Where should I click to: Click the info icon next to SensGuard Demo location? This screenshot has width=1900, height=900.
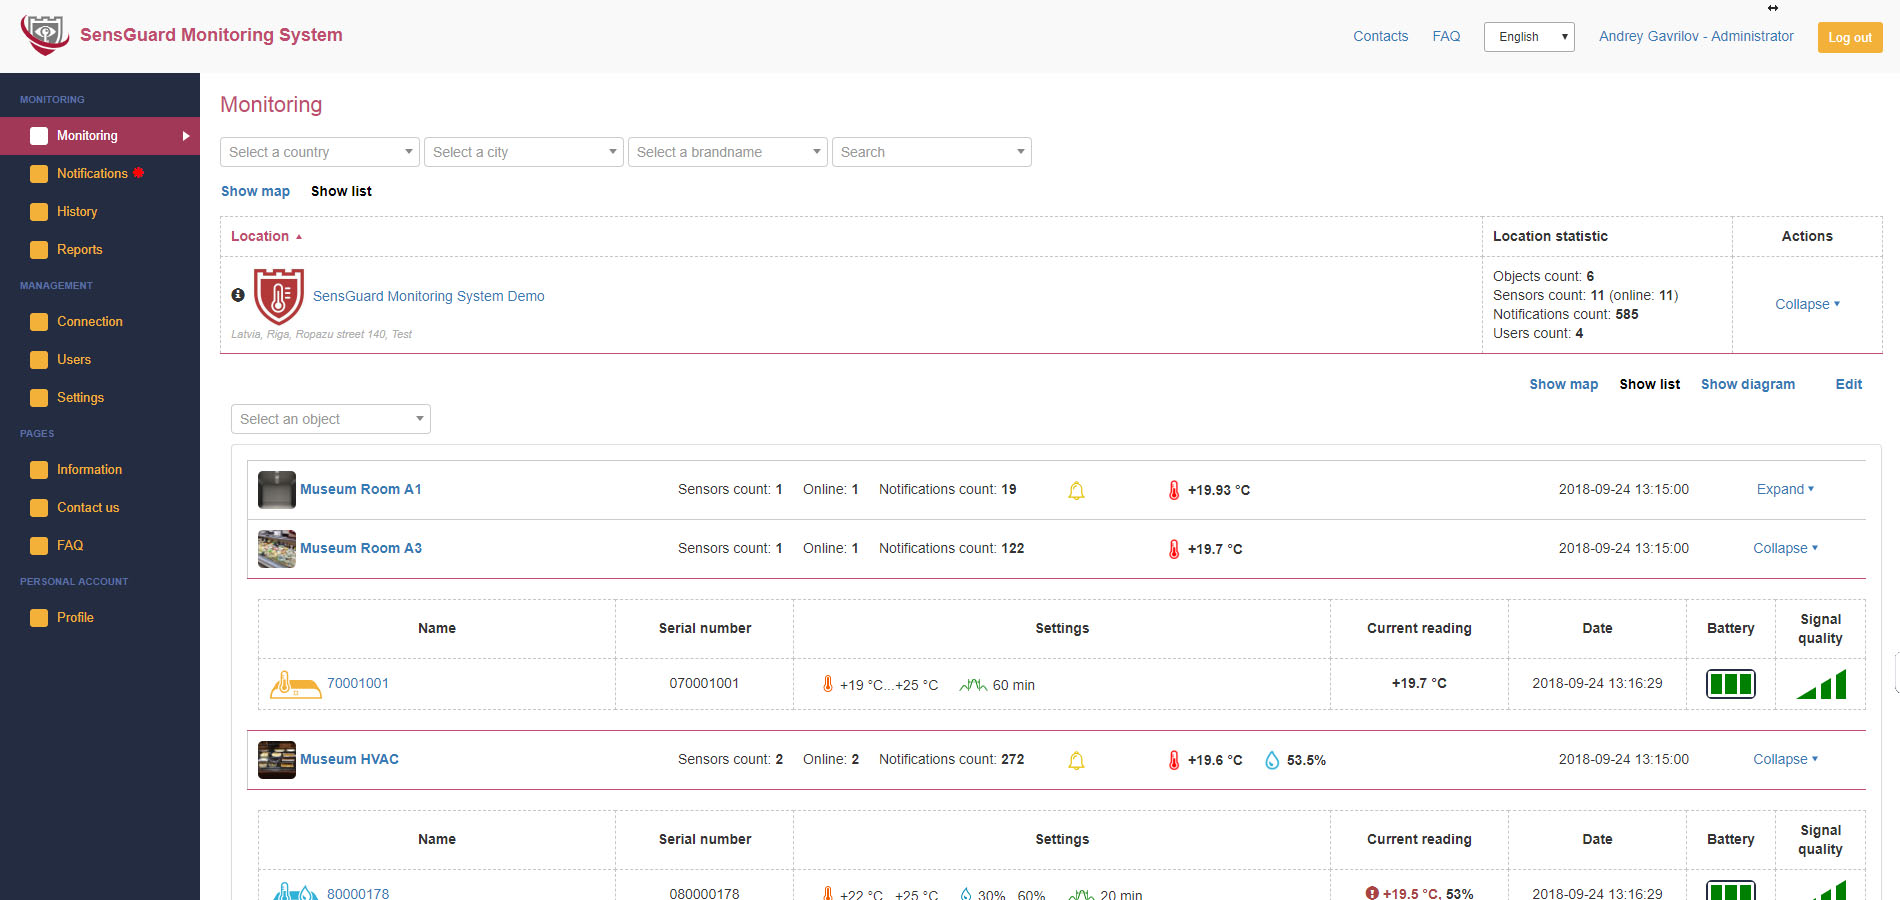[237, 294]
